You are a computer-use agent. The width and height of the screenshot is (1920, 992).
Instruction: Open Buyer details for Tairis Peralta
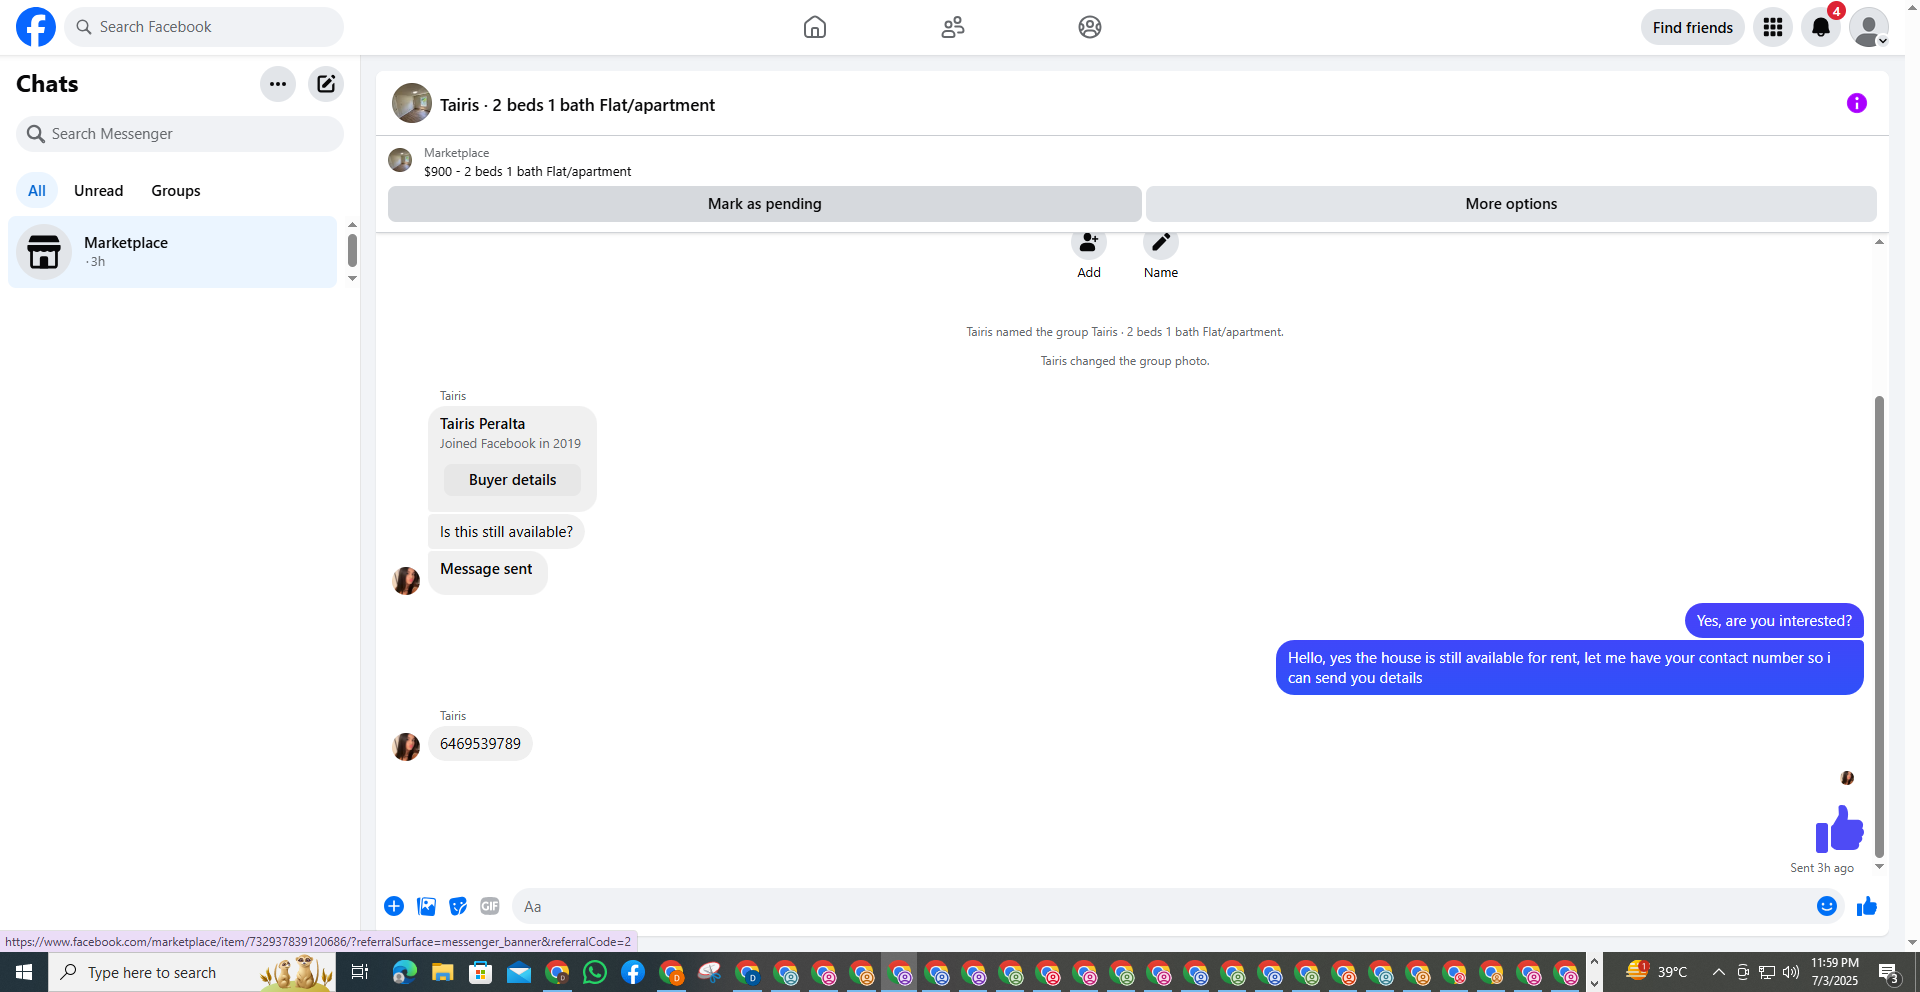(513, 480)
